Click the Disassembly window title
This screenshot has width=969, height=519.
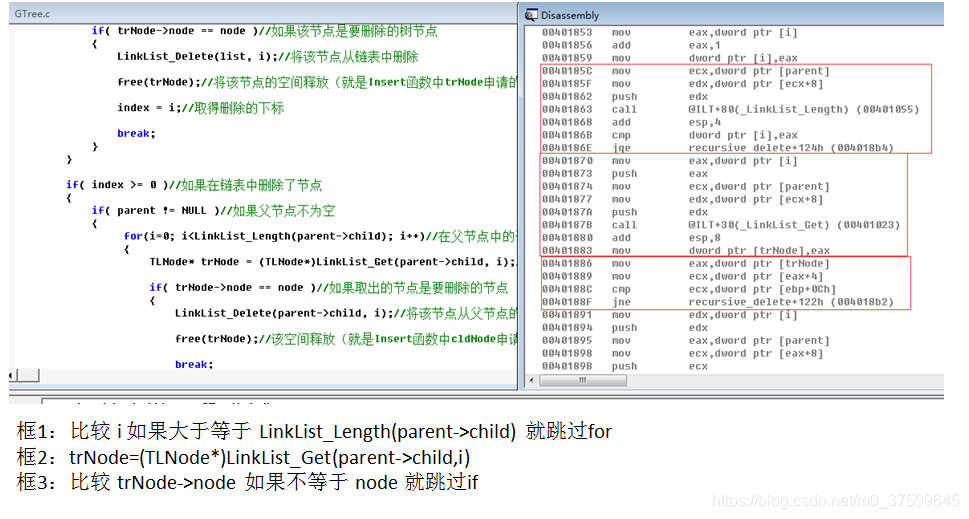pyautogui.click(x=570, y=15)
